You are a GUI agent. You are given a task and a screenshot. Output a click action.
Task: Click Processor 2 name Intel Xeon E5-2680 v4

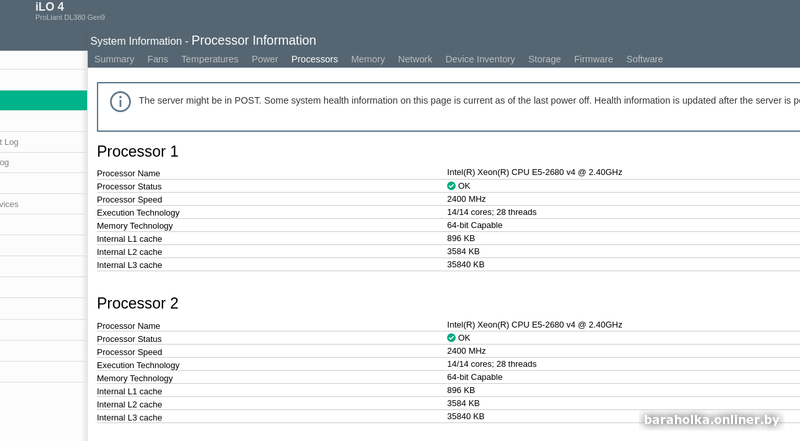click(x=534, y=325)
